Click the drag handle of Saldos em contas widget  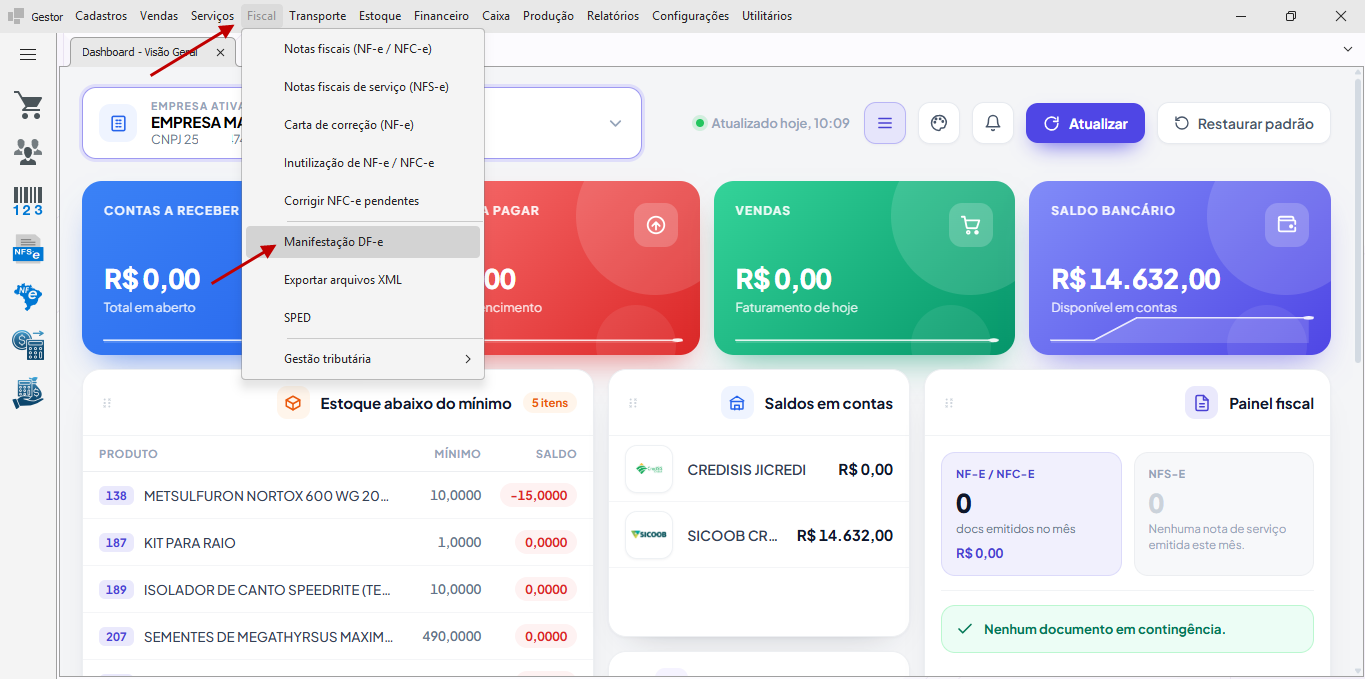(632, 403)
